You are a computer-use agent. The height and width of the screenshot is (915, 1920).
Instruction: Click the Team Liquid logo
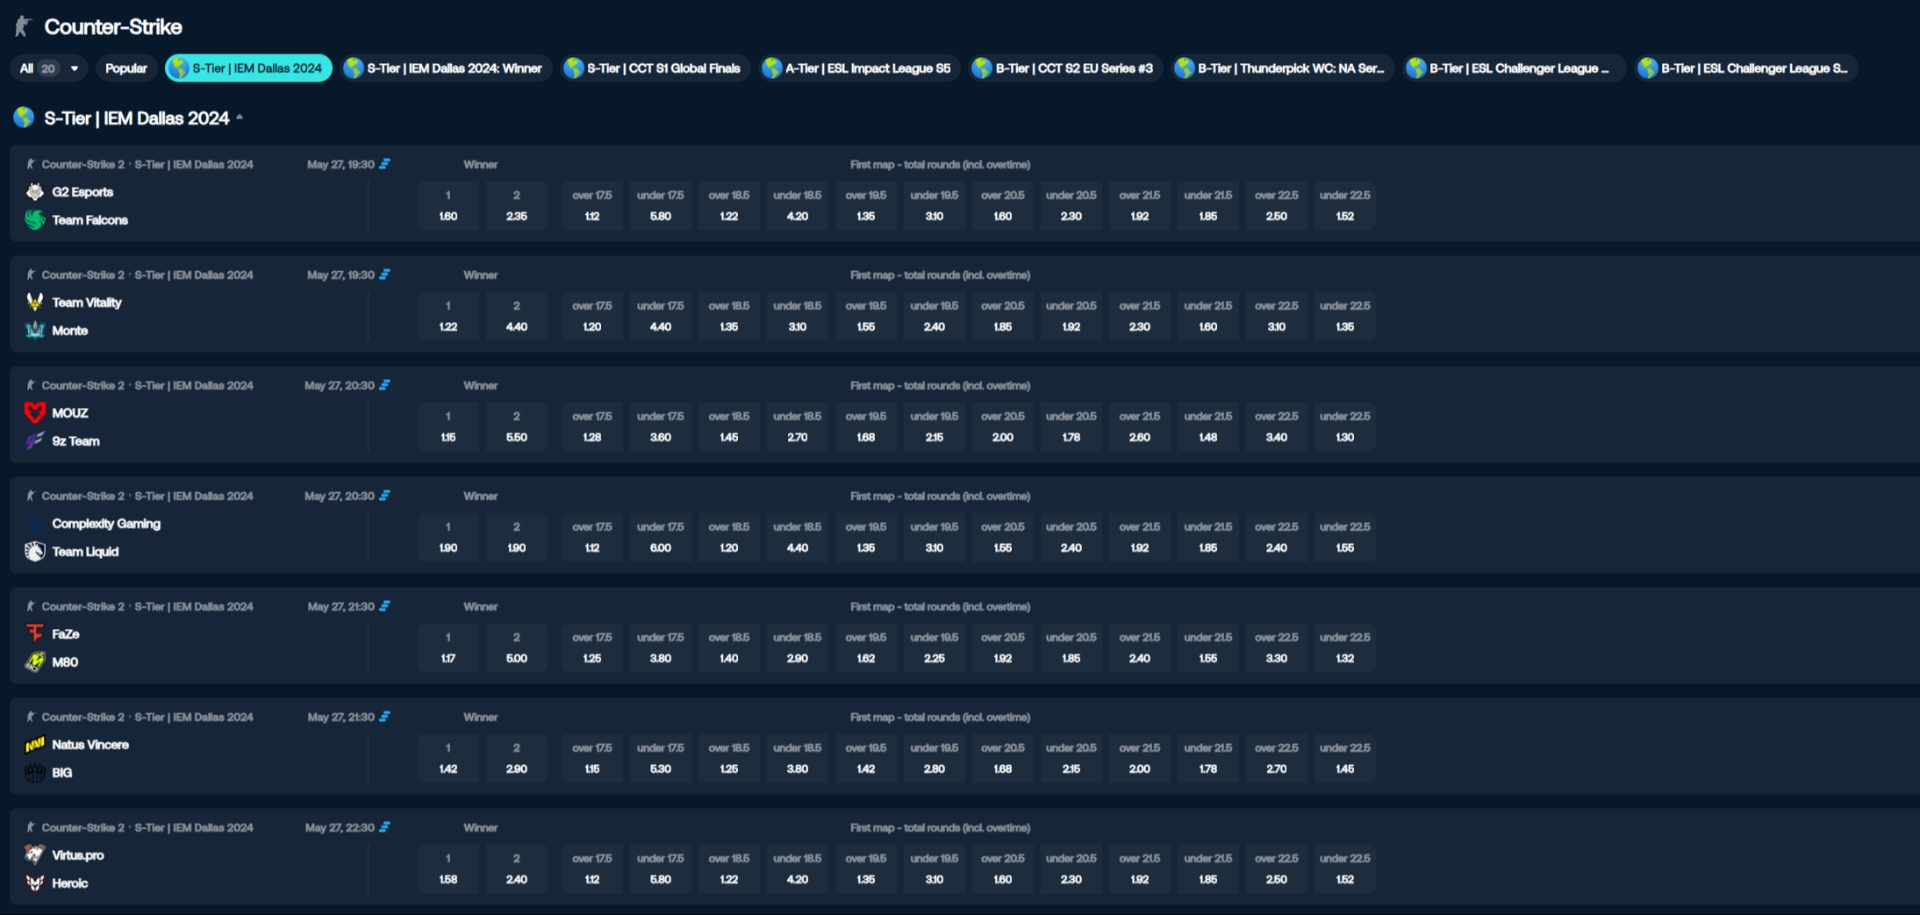35,551
